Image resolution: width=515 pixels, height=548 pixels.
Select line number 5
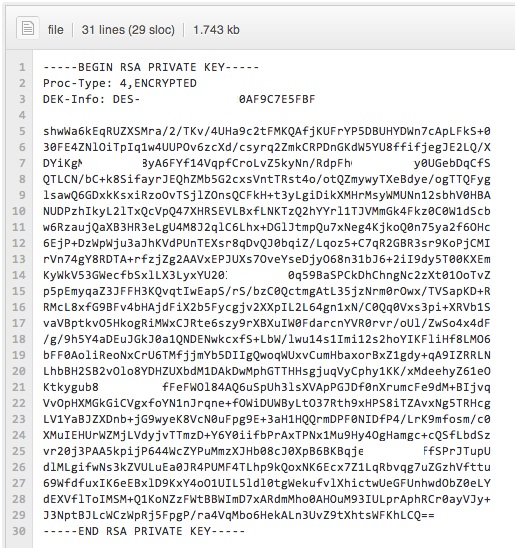(22, 131)
